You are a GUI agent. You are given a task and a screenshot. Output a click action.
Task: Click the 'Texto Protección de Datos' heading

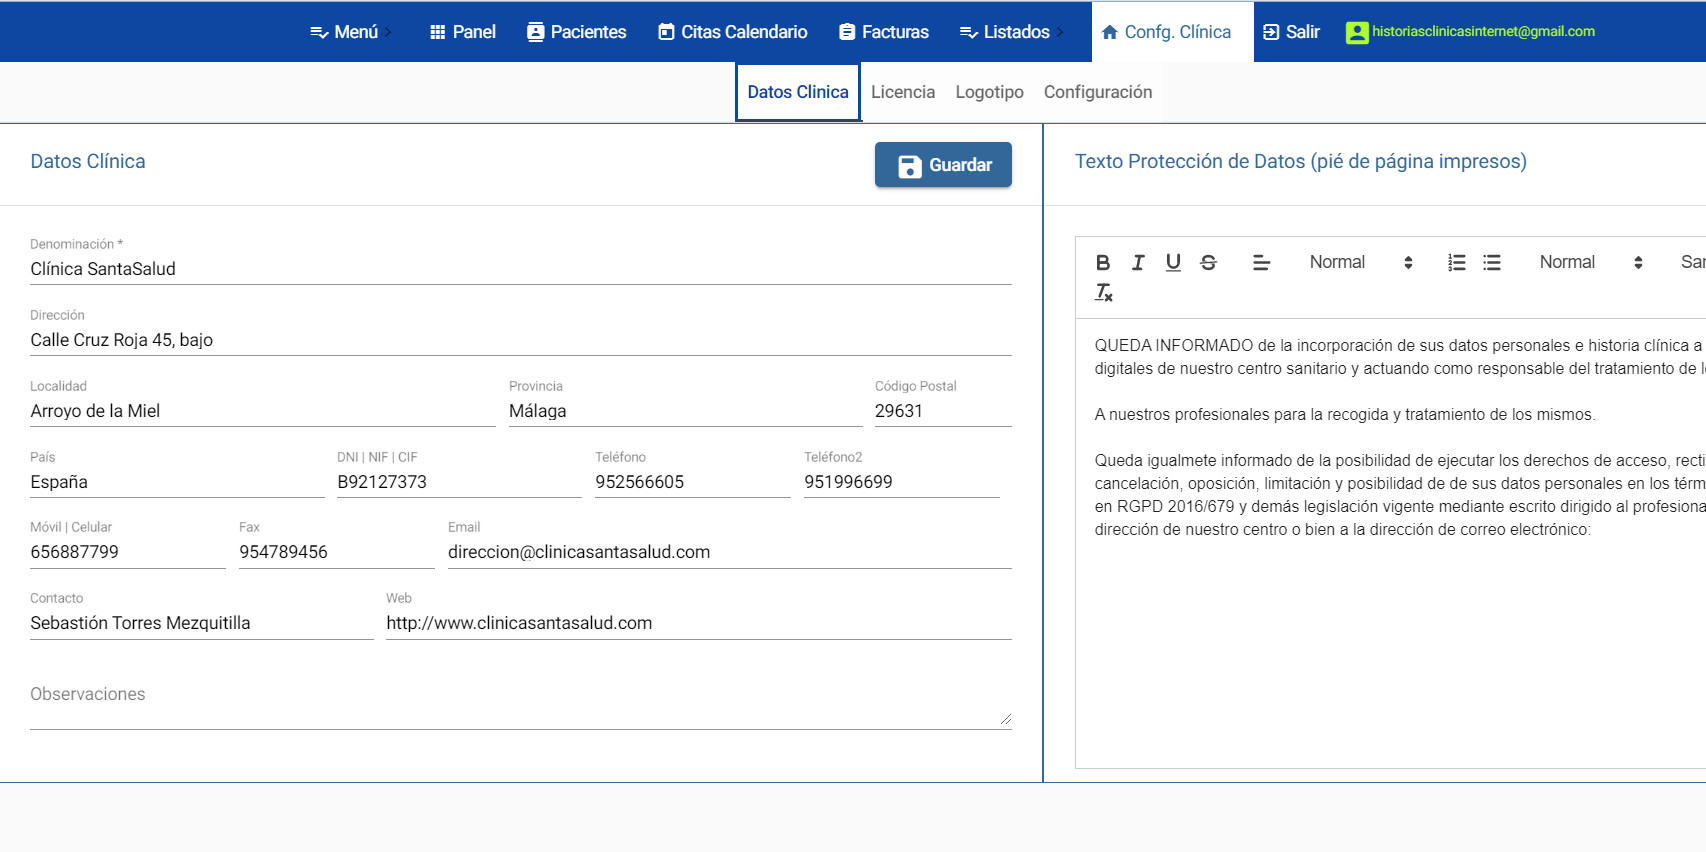pos(1300,161)
